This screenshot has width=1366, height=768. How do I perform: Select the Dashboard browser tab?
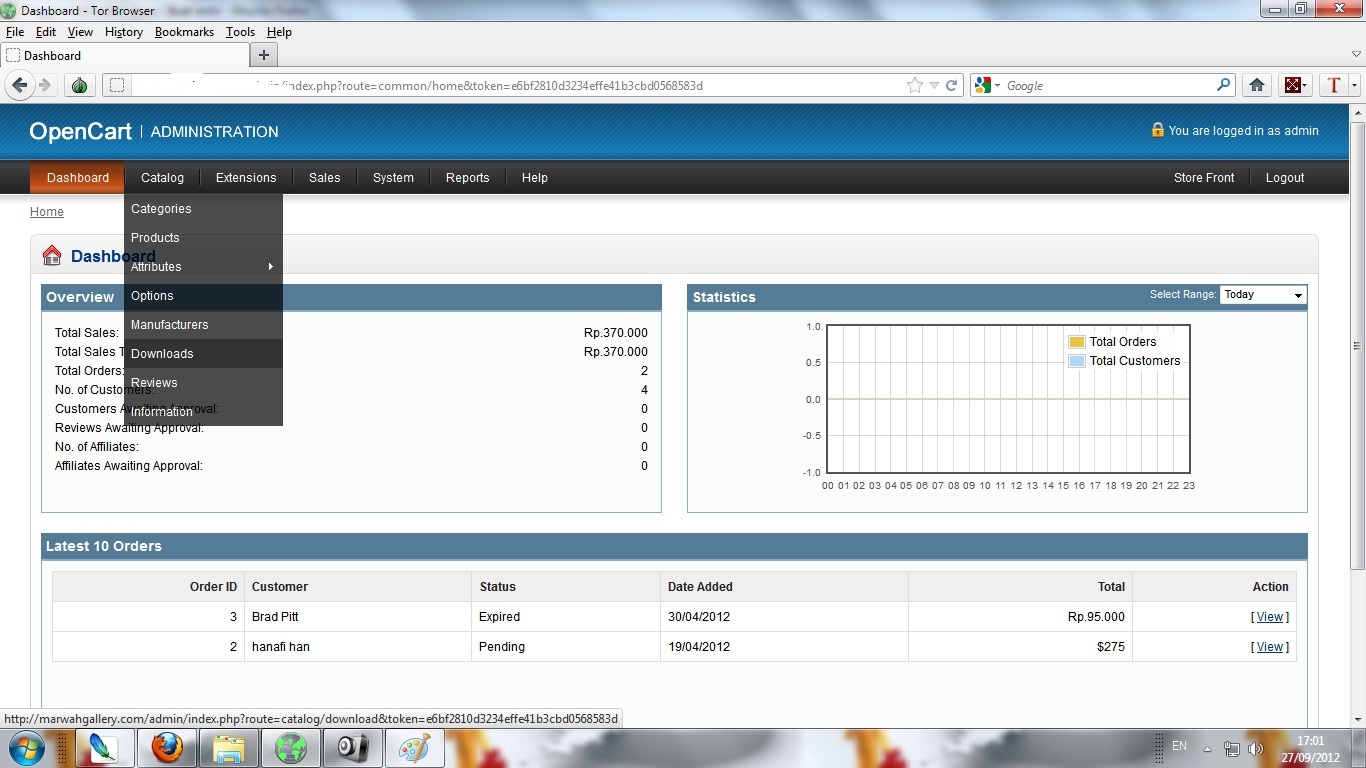tap(124, 55)
